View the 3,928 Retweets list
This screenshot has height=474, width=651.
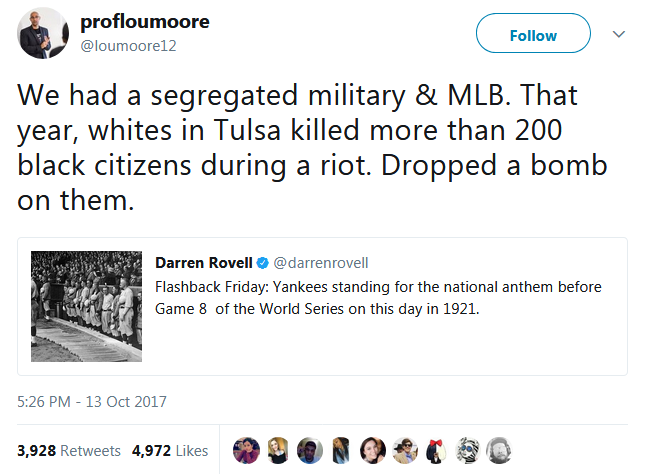pos(69,451)
